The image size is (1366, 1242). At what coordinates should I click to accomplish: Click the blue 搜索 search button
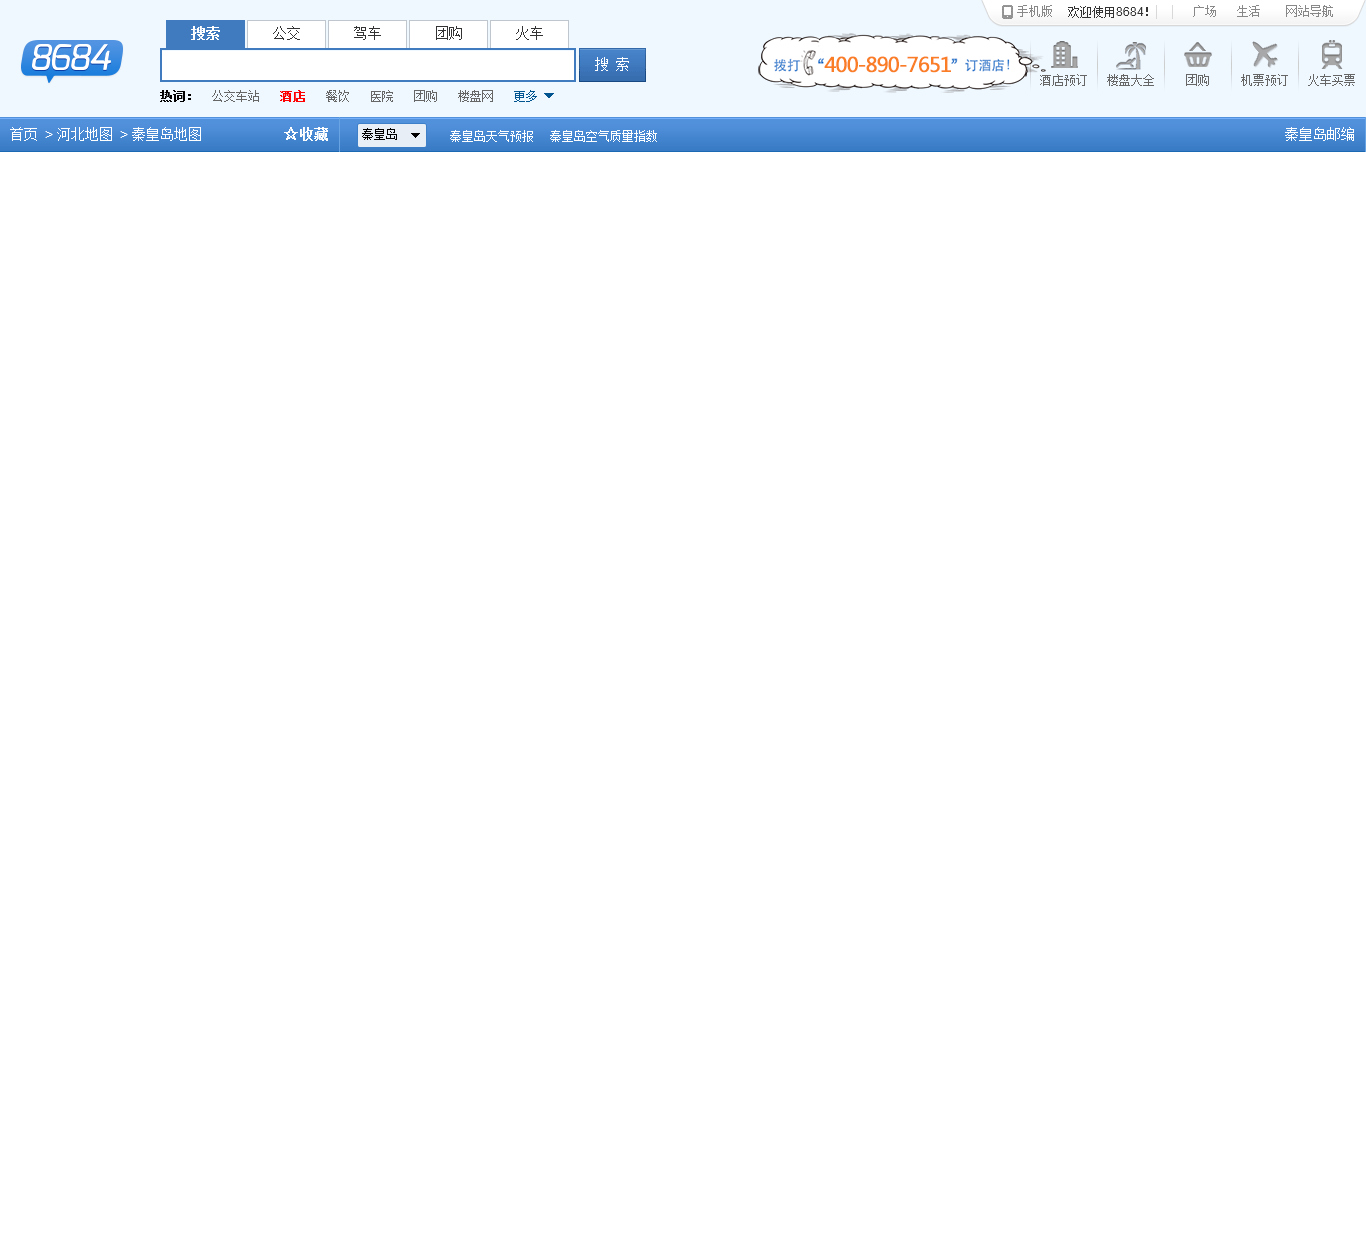coord(612,65)
